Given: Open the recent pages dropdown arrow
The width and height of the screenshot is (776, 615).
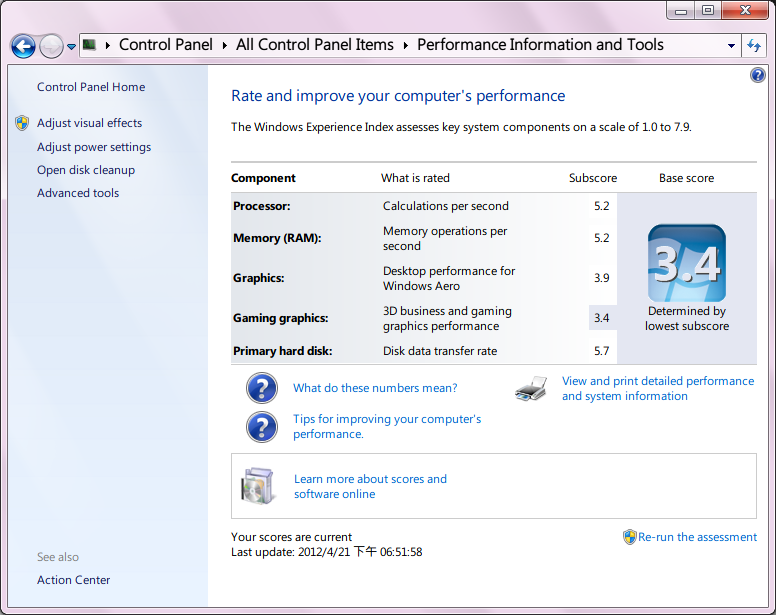Looking at the screenshot, I should pos(71,47).
